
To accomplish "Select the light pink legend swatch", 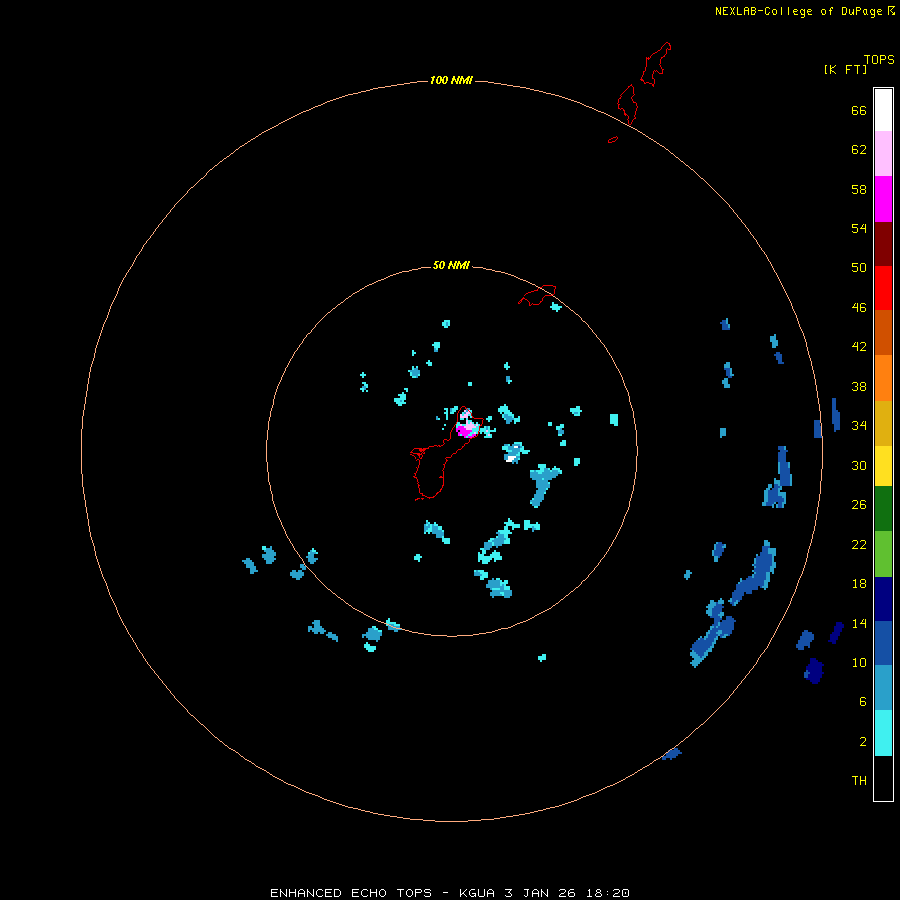I will click(x=883, y=154).
